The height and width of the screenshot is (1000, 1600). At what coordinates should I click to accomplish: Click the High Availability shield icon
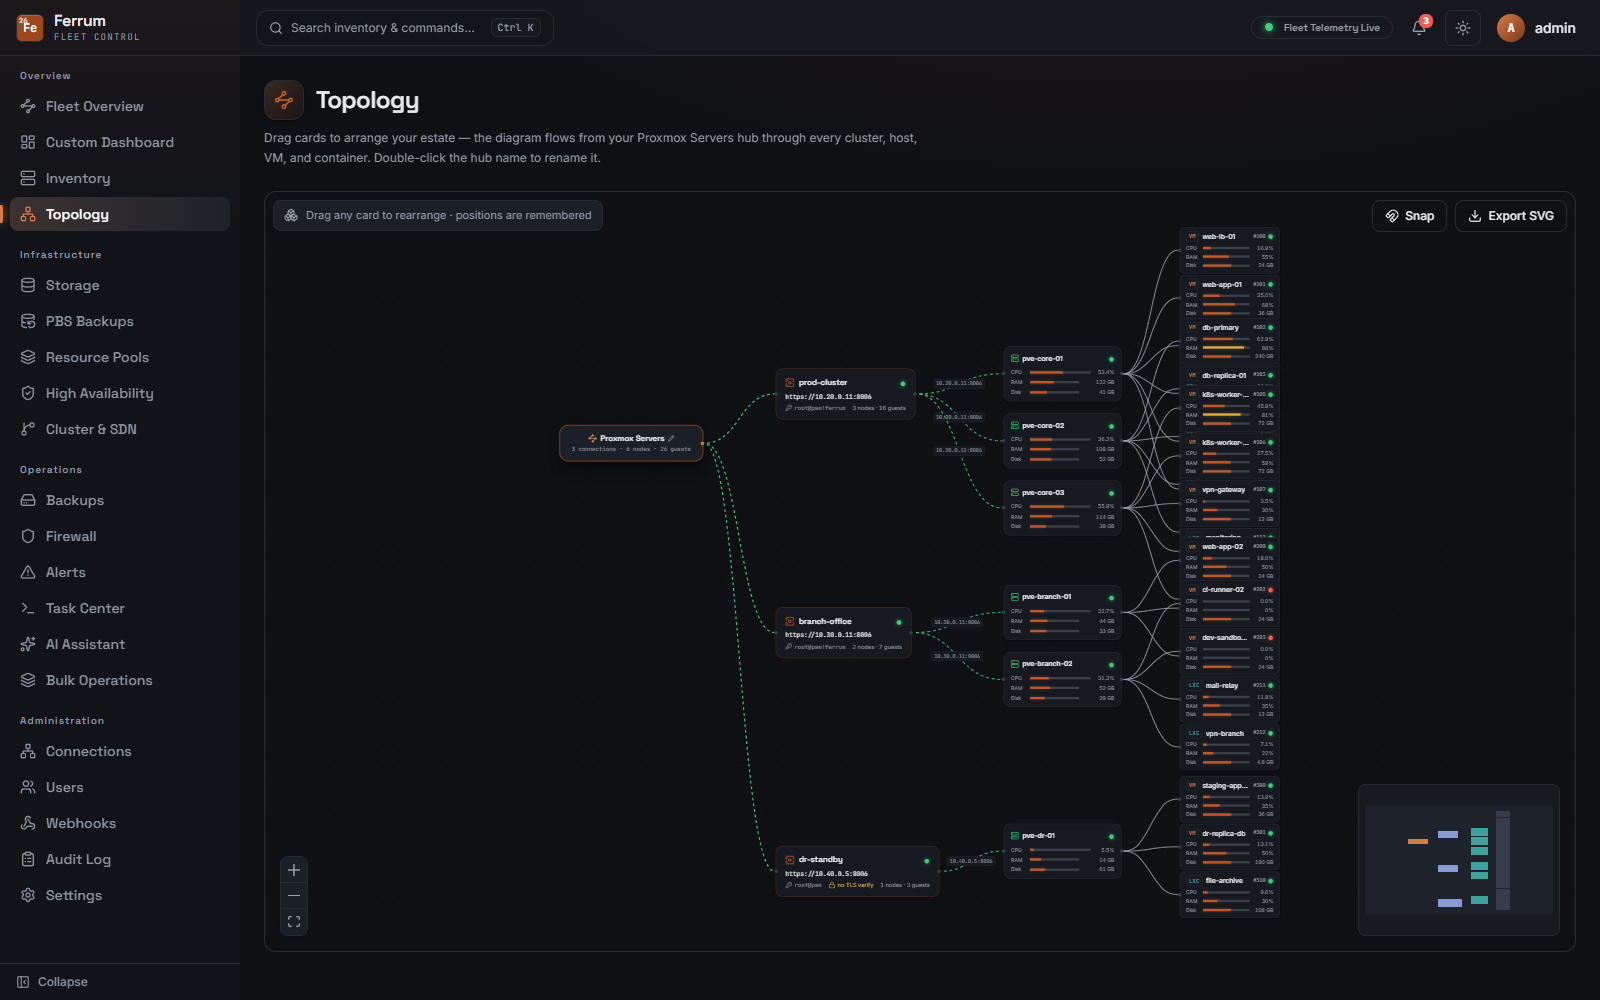pos(28,393)
